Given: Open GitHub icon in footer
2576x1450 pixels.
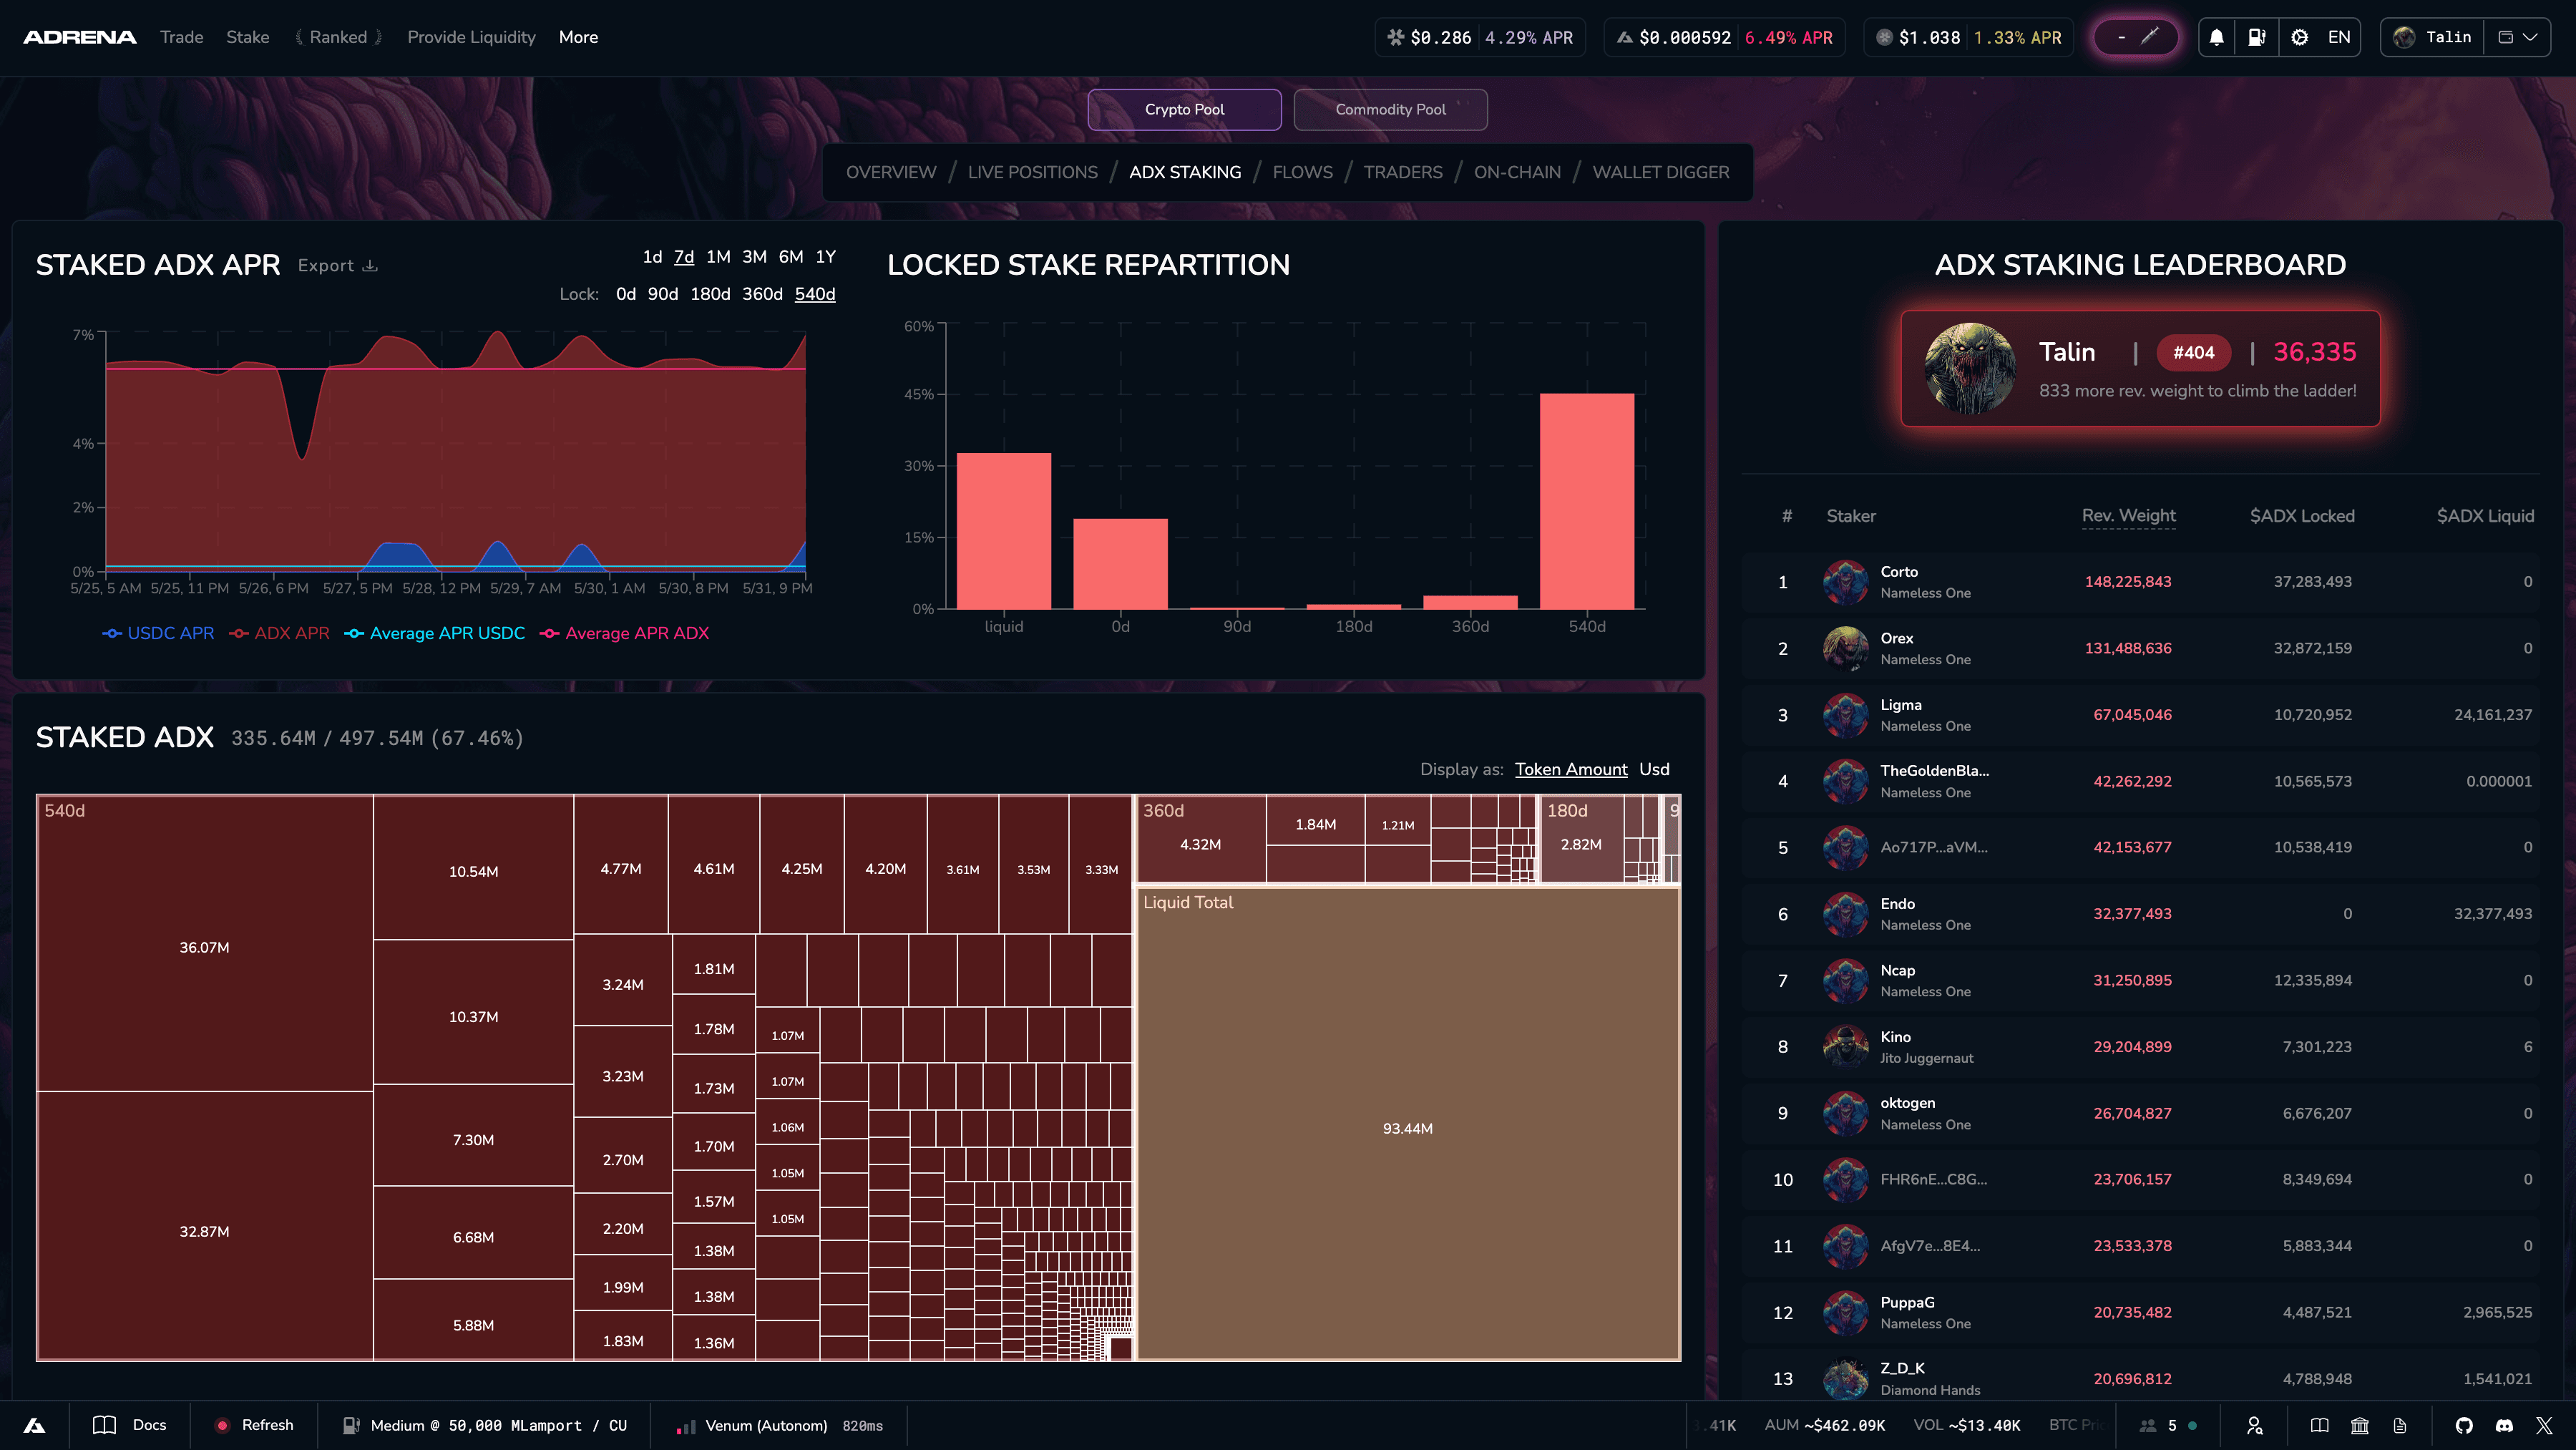Looking at the screenshot, I should coord(2464,1425).
